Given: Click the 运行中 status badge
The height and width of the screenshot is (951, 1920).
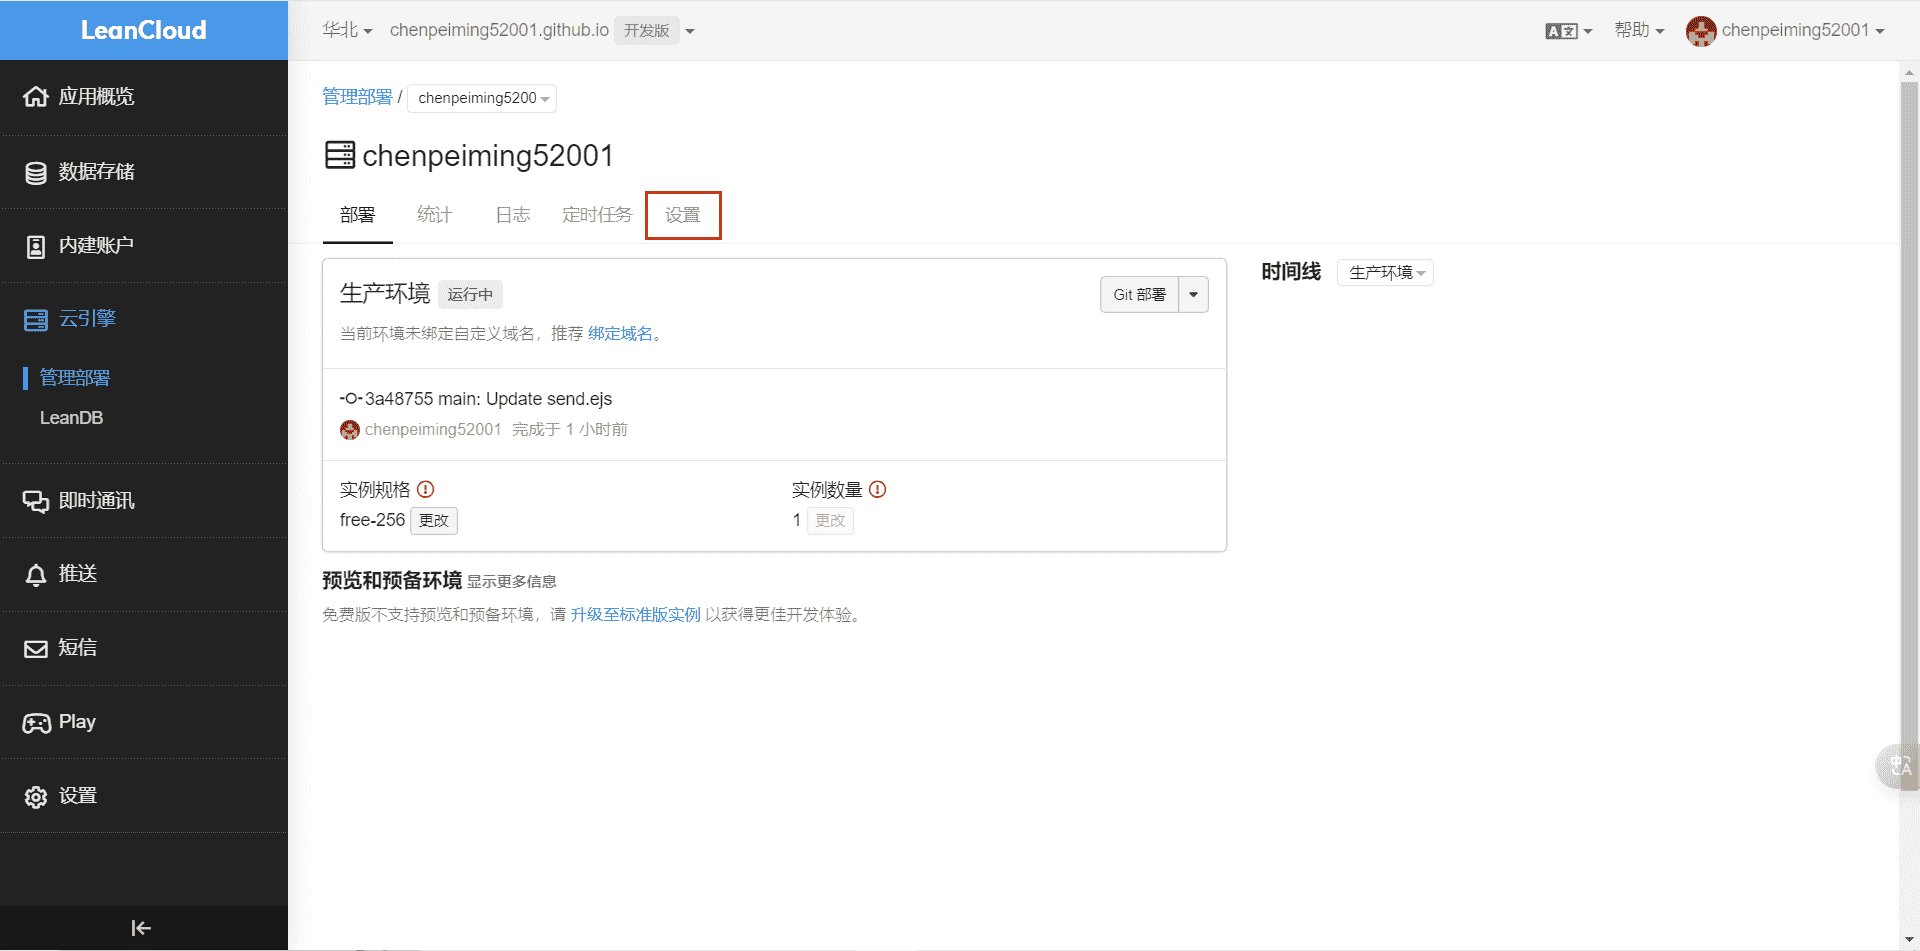Looking at the screenshot, I should pos(470,295).
